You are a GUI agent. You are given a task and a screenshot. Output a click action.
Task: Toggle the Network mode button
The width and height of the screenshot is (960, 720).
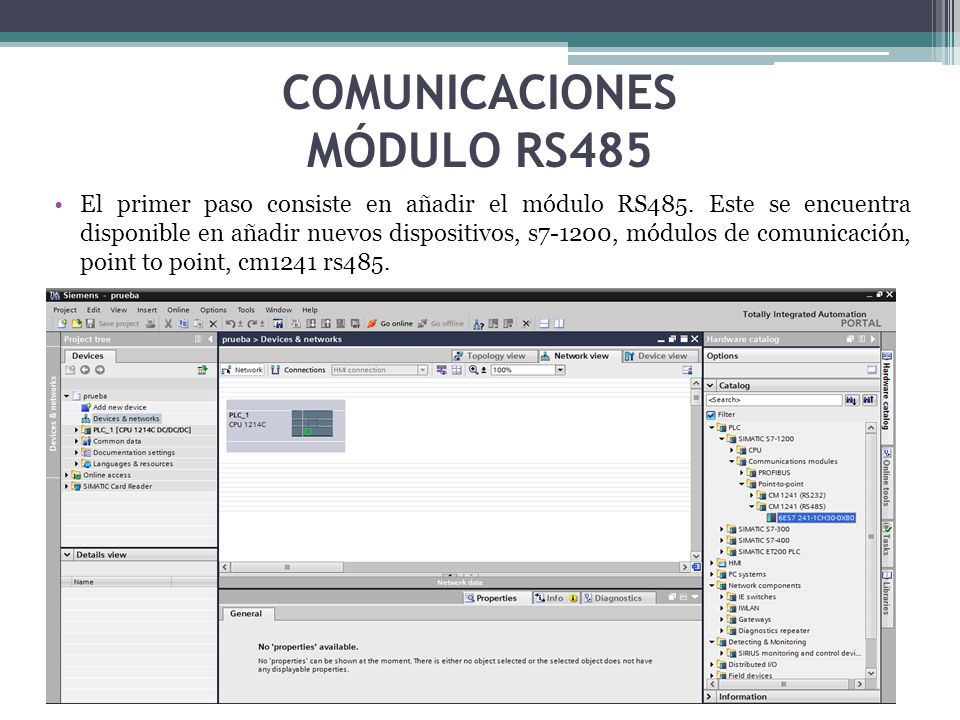(242, 370)
